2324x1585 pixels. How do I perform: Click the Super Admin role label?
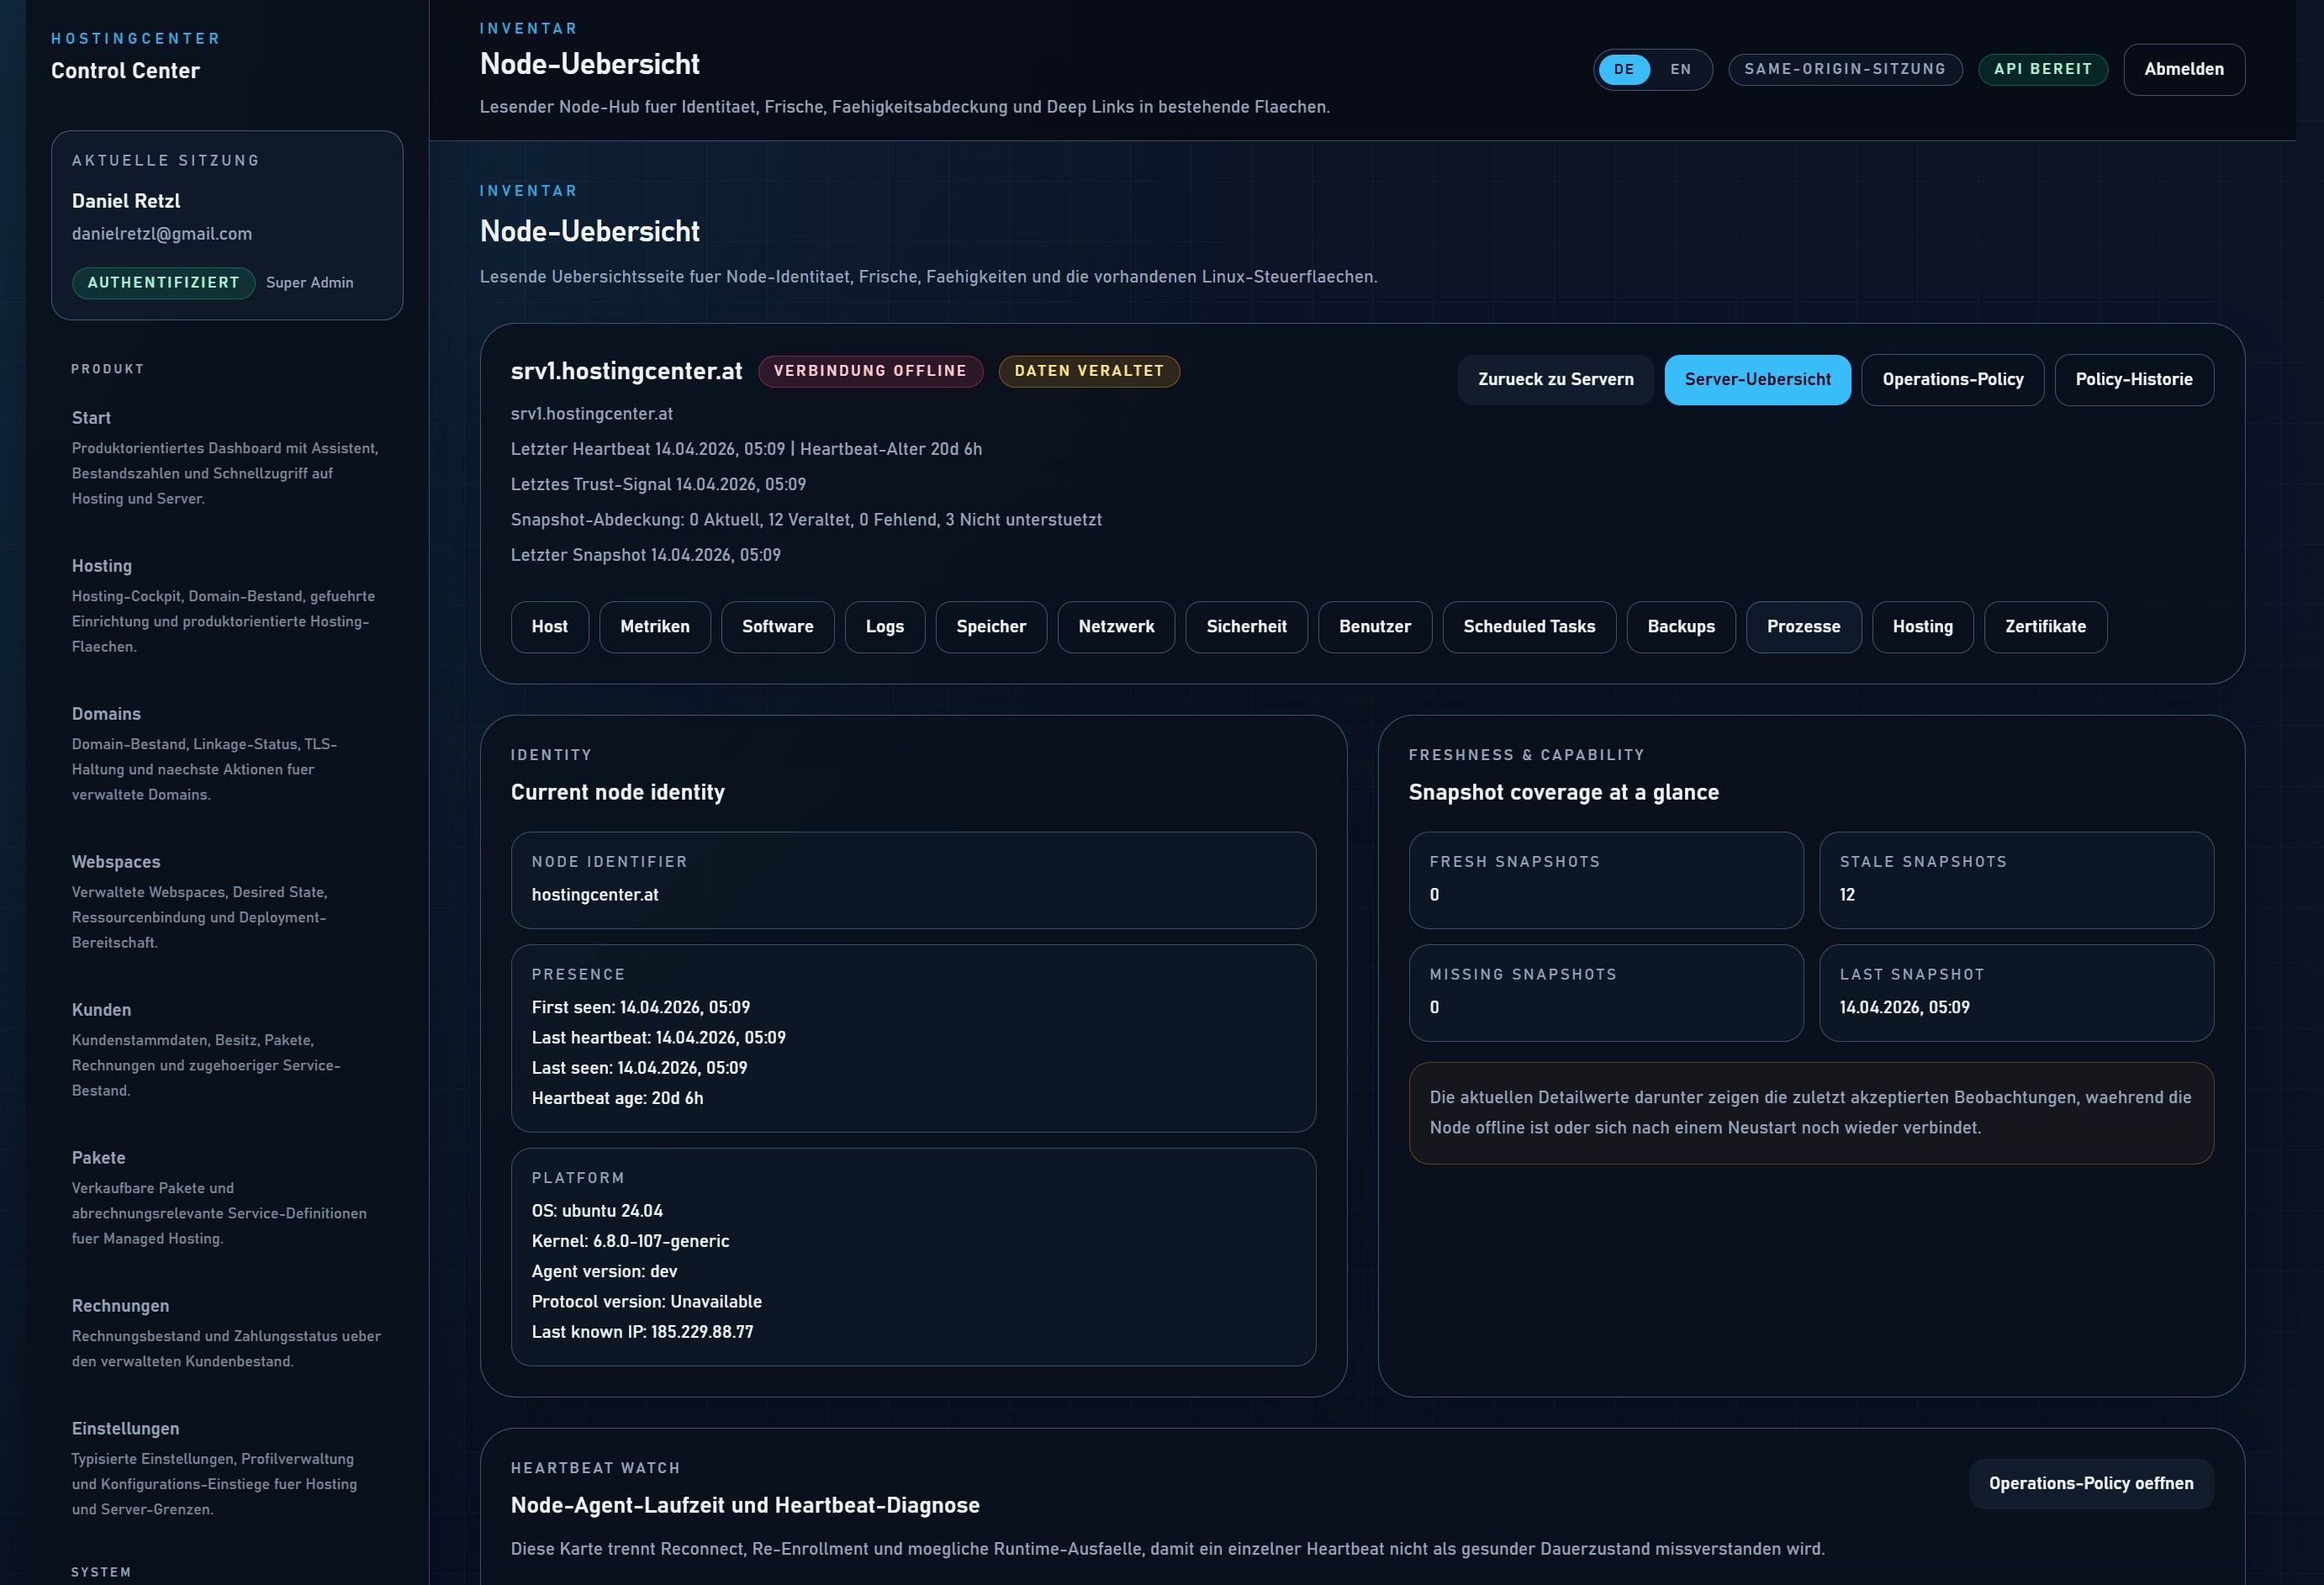(309, 283)
